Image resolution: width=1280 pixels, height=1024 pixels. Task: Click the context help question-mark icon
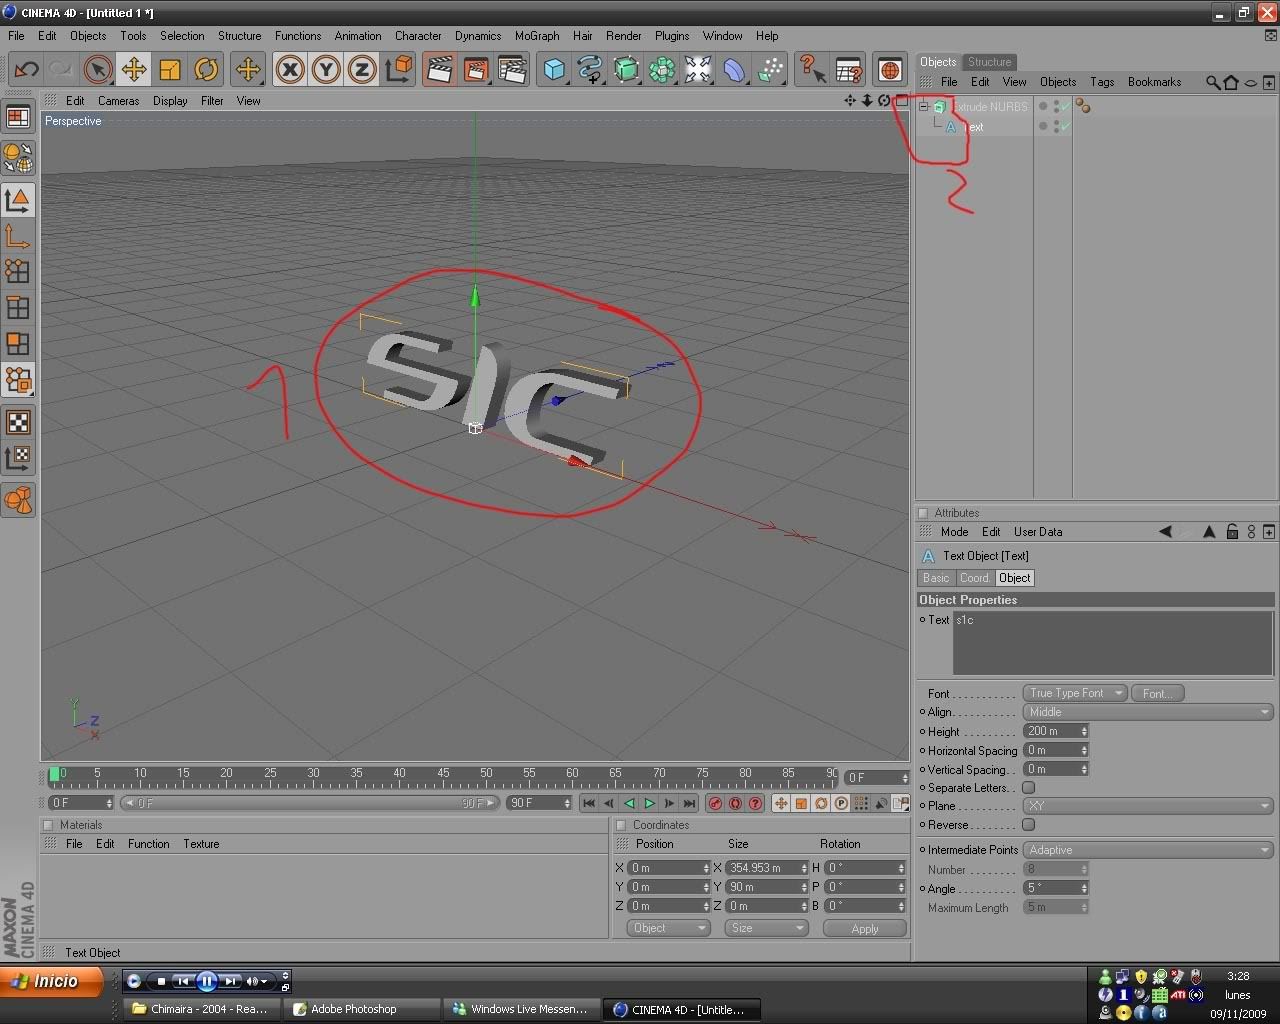pos(812,69)
